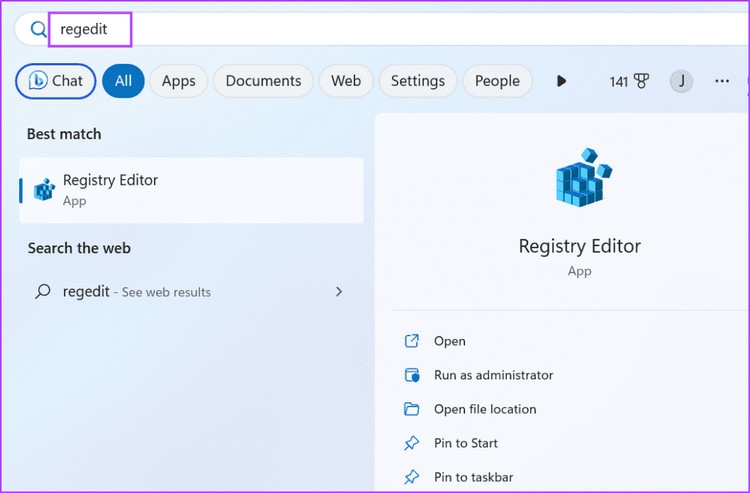Expand the regedit web result chevron
Viewport: 750px width, 493px height.
[x=339, y=291]
